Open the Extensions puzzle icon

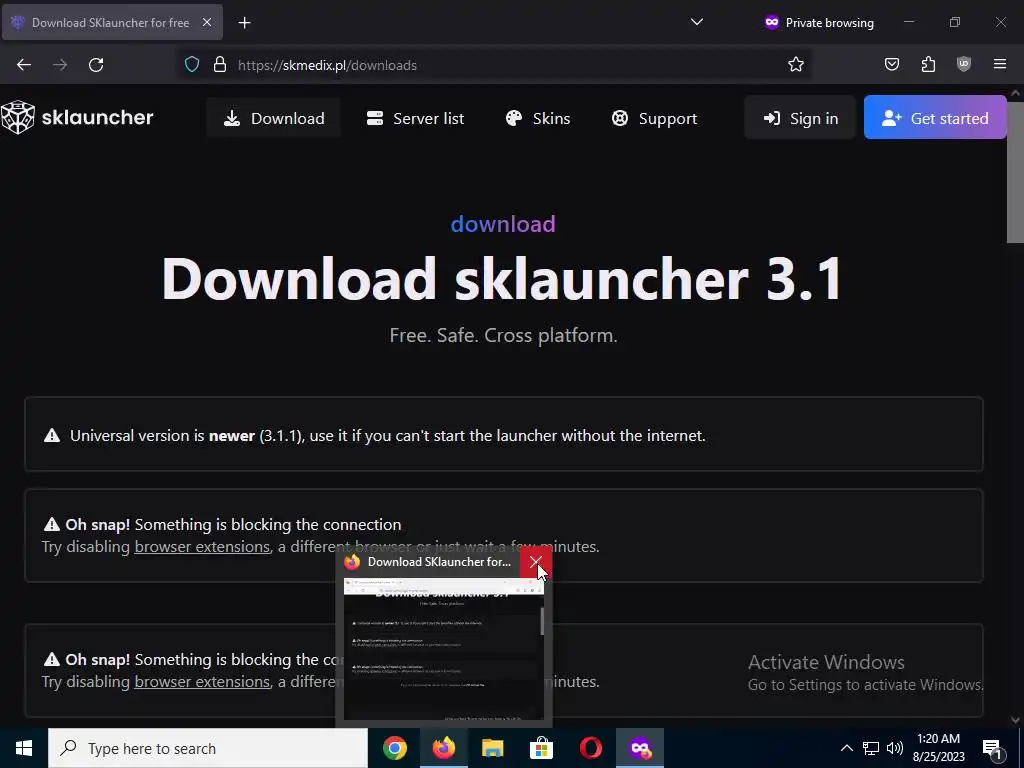(928, 64)
